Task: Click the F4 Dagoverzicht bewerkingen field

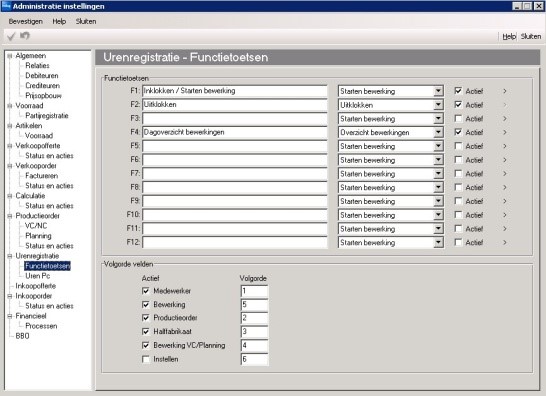Action: 234,132
